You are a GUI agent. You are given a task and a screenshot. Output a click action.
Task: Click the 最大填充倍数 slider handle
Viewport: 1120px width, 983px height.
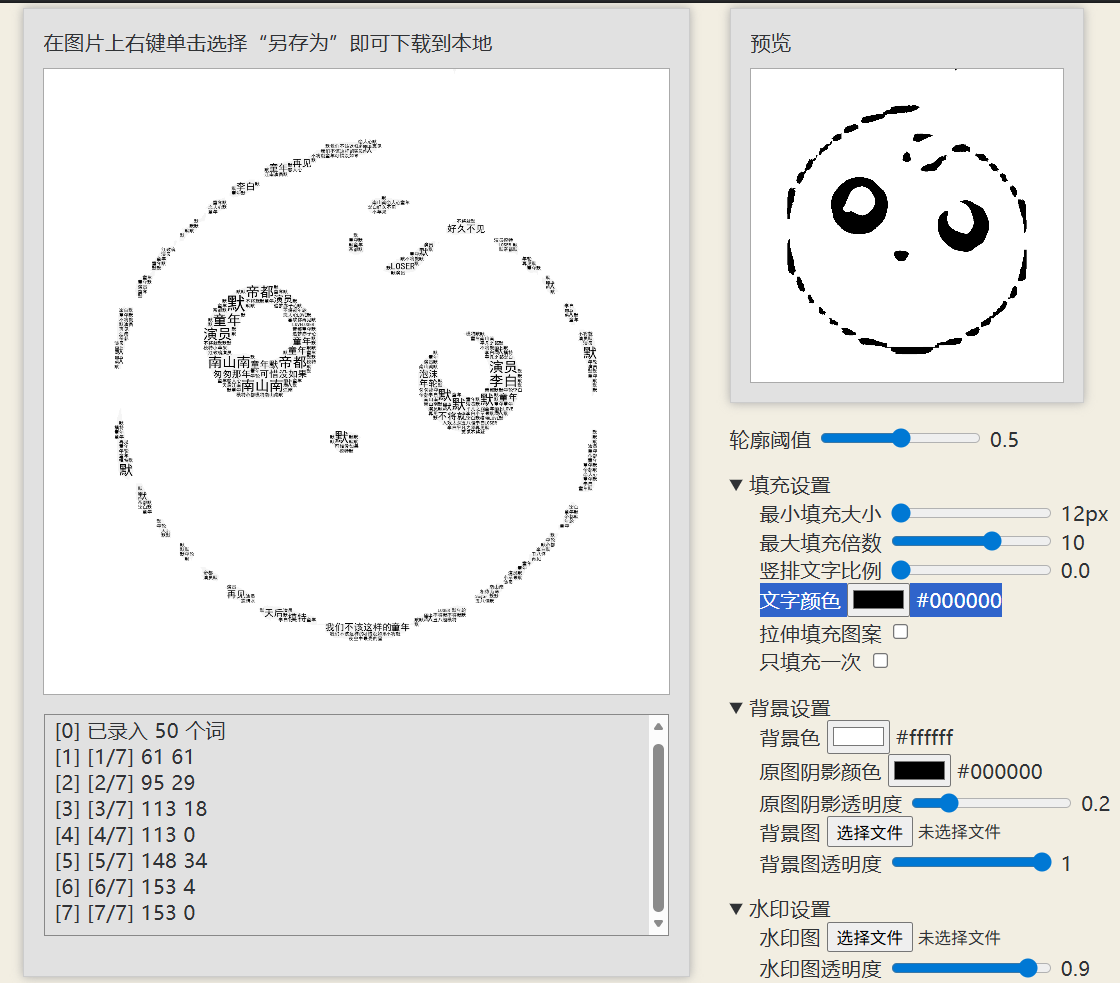(x=992, y=542)
